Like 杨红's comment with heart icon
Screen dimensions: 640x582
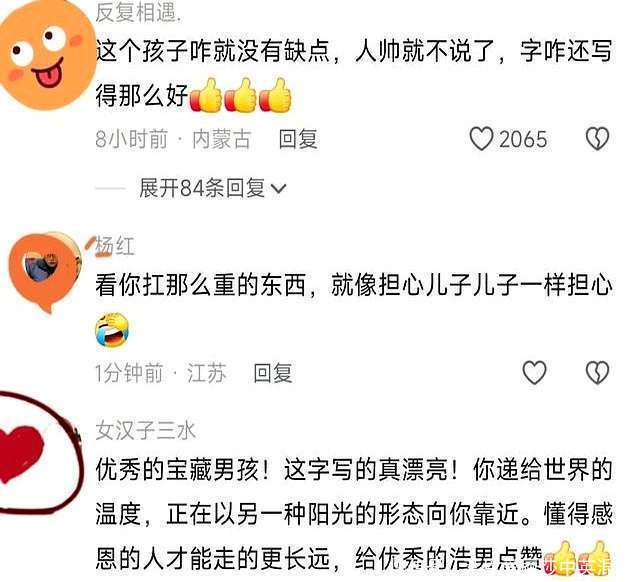click(x=534, y=373)
